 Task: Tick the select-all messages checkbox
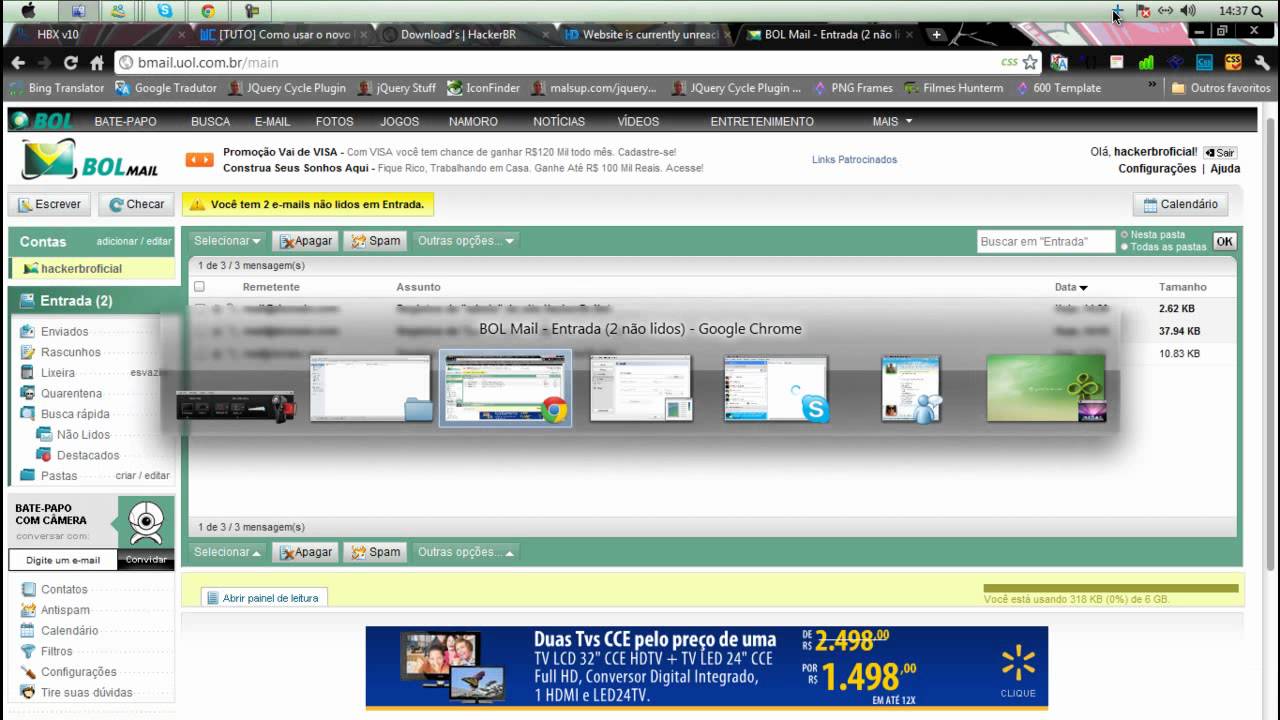[x=199, y=287]
